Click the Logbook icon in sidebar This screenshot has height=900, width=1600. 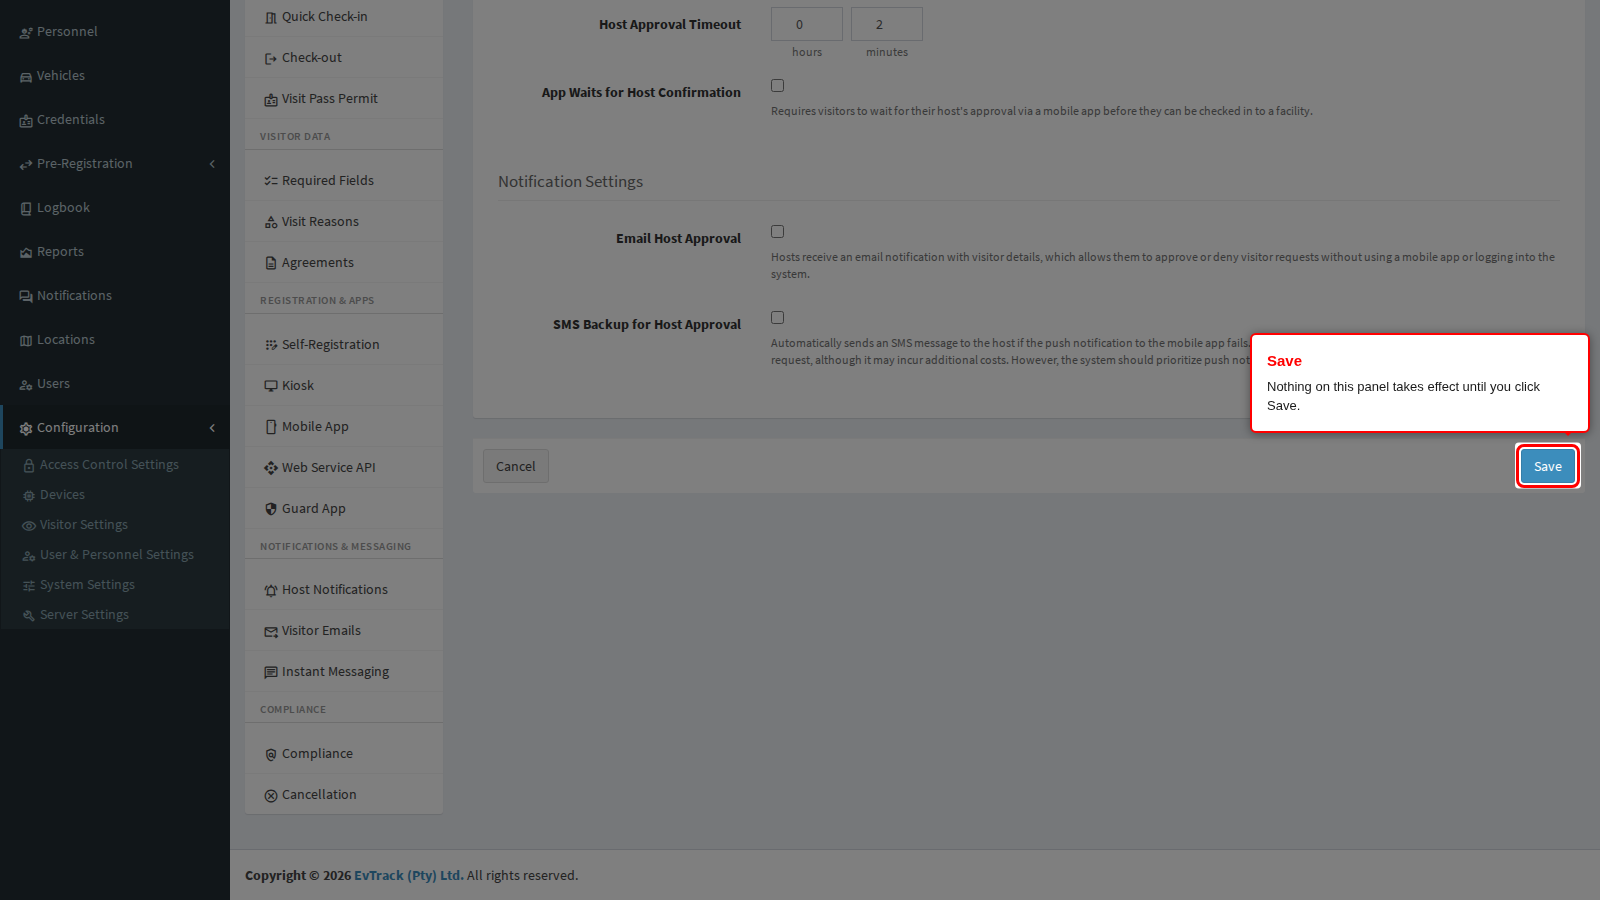tap(26, 209)
